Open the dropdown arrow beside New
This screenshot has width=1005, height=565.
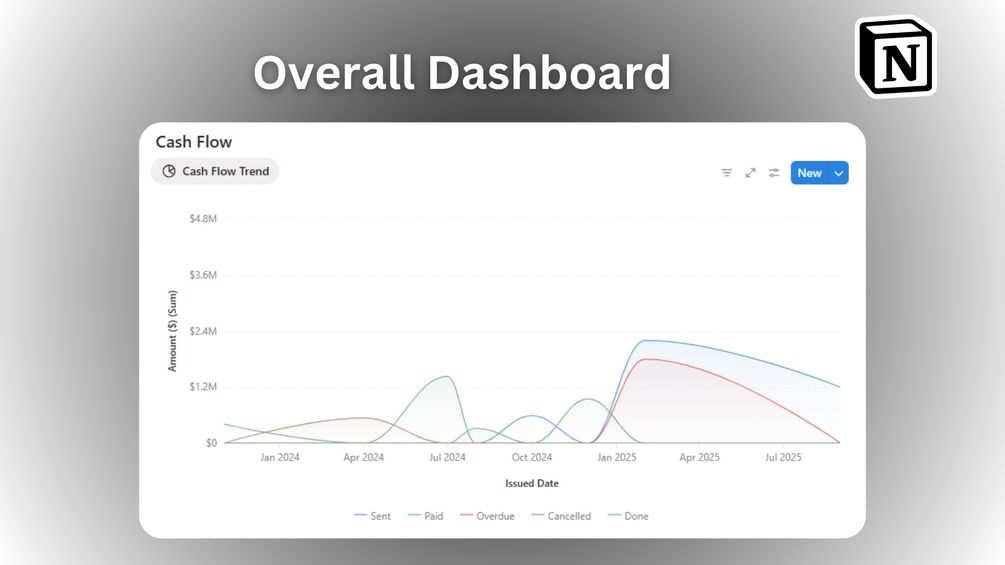tap(839, 173)
